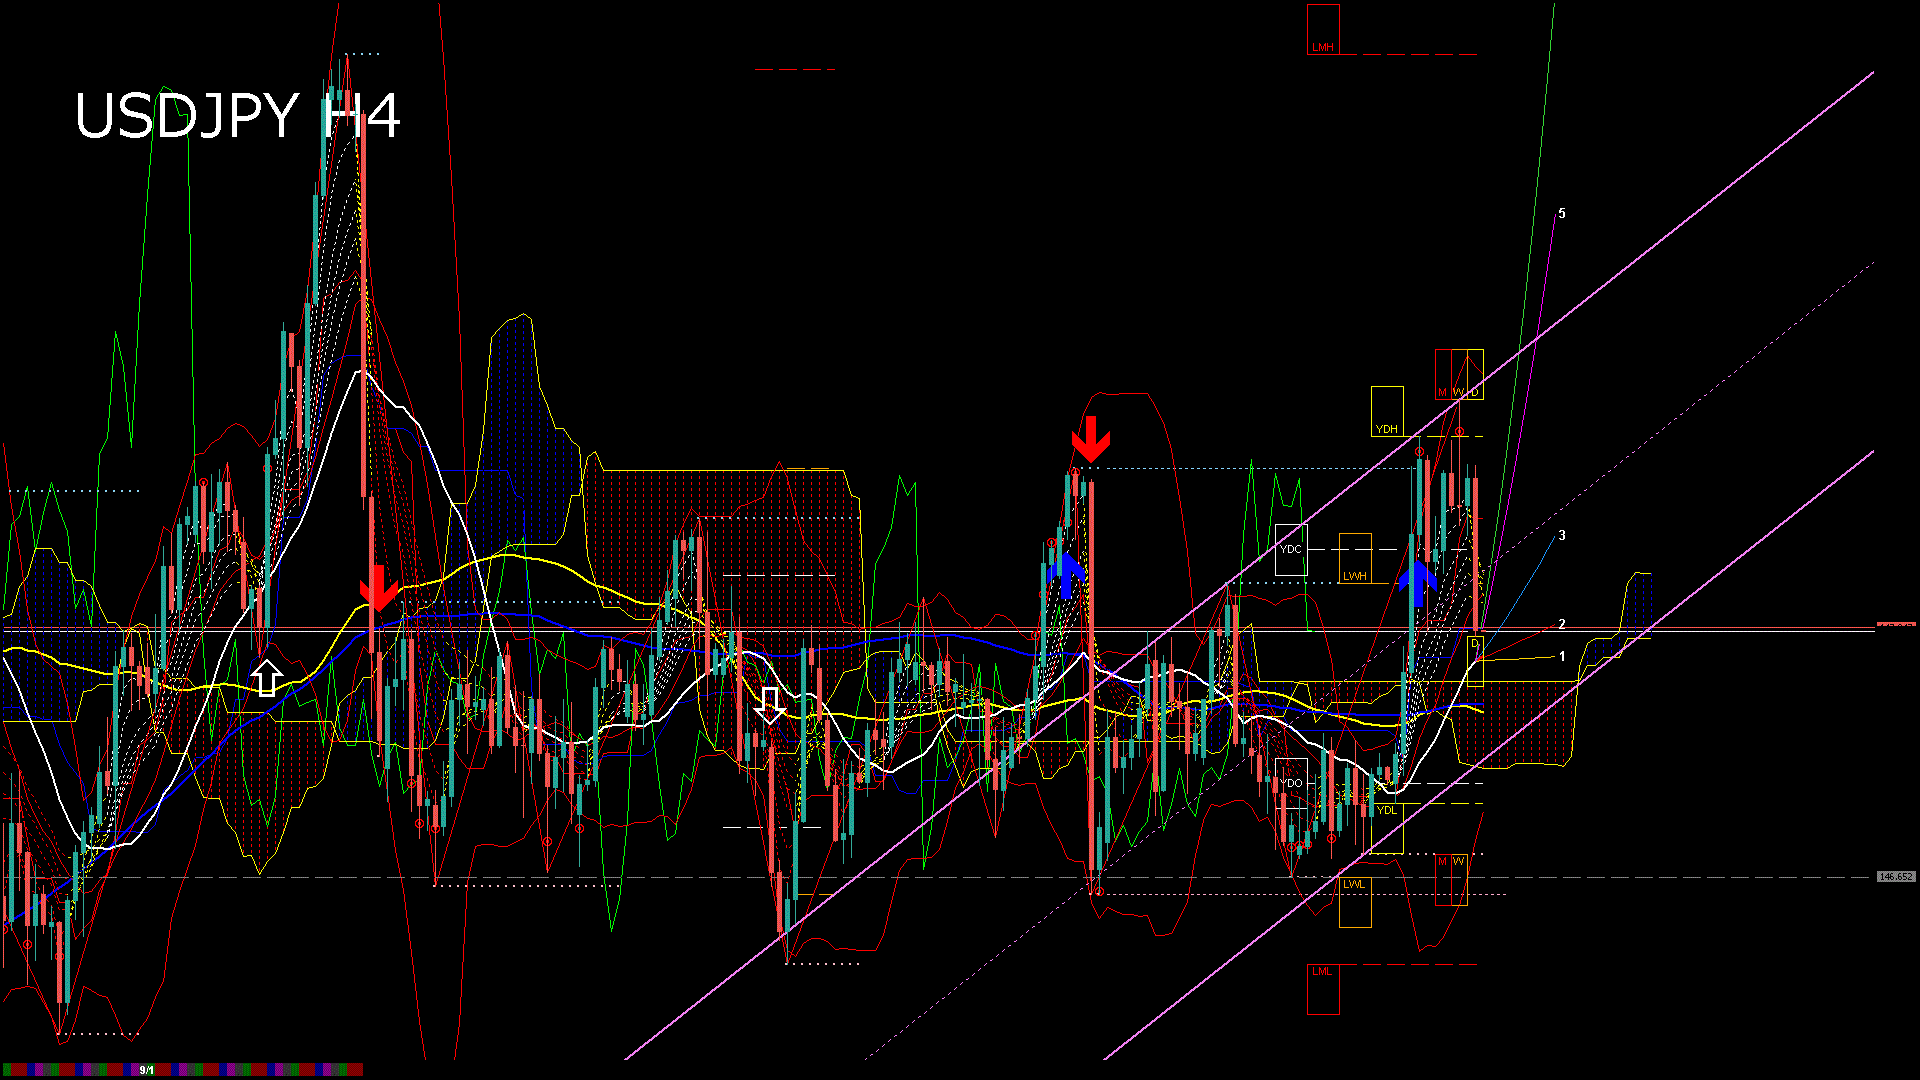Image resolution: width=1920 pixels, height=1080 pixels.
Task: Click the upper yellow D box beside W
Action: coord(1475,374)
